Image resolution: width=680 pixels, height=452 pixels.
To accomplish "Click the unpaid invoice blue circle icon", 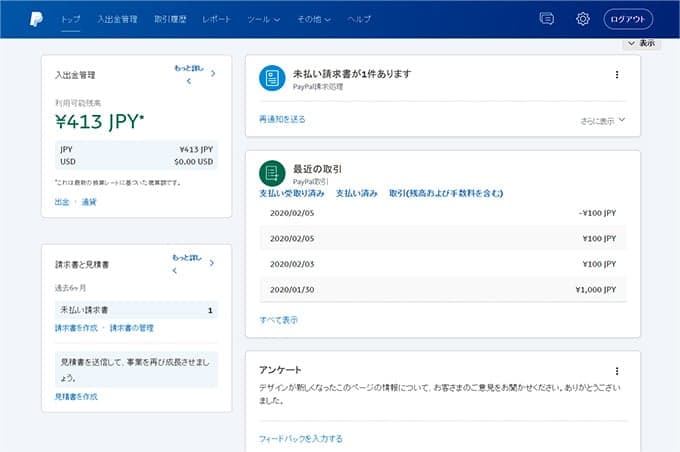I will (x=272, y=78).
